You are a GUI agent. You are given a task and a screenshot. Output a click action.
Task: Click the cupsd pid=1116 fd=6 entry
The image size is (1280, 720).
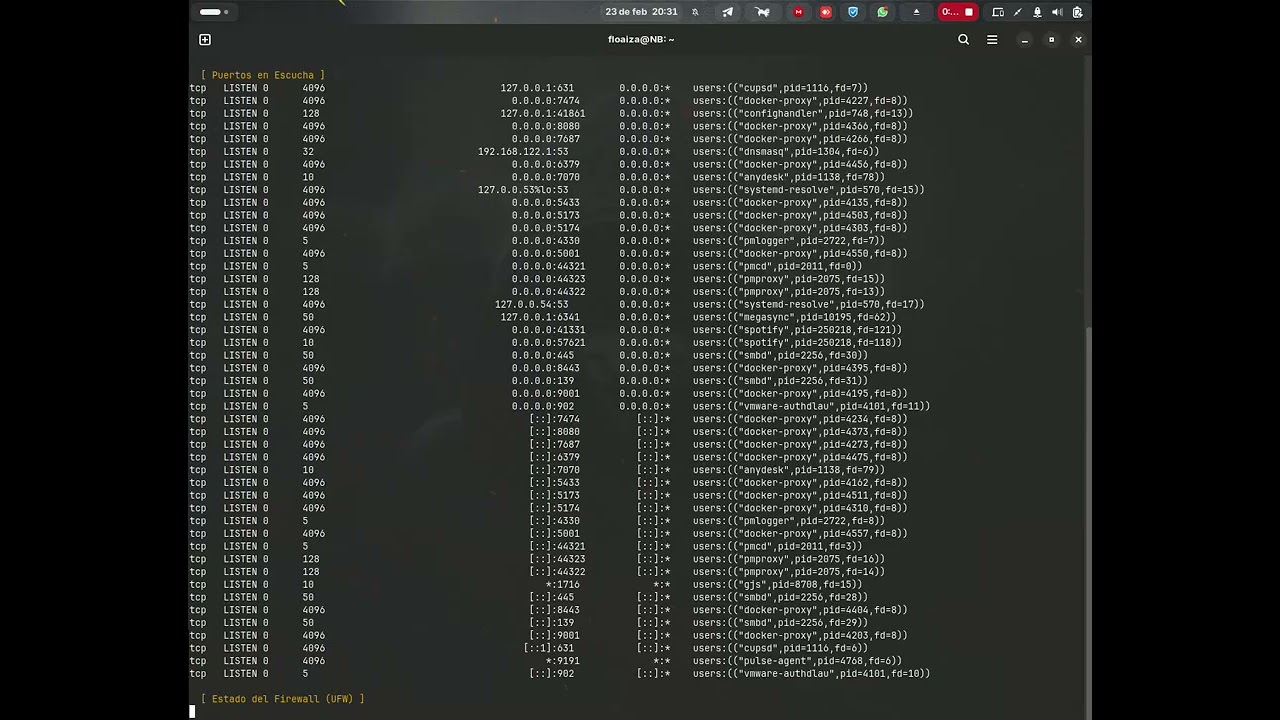(x=781, y=648)
